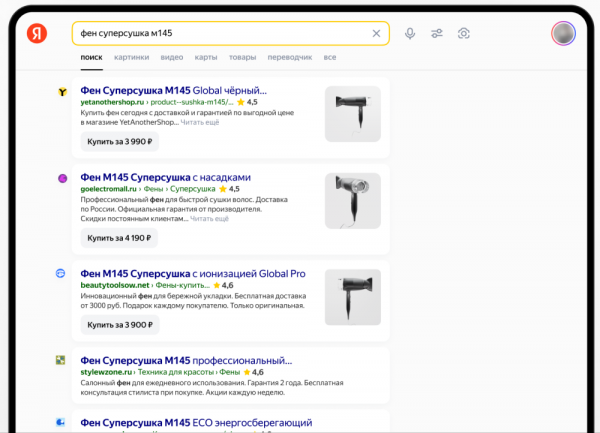Click the yetanothershop.ru site favicon
The width and height of the screenshot is (600, 433).
tap(61, 91)
